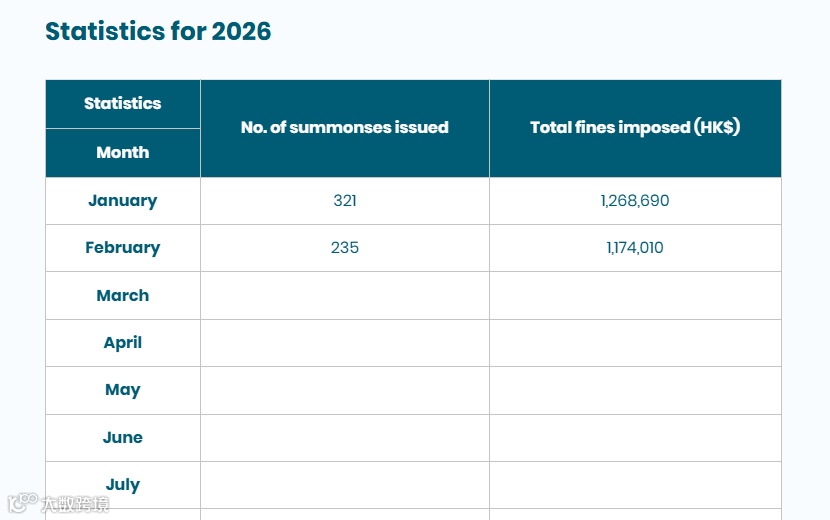Click the empty March summonses cell
830x520 pixels.
tap(345, 296)
